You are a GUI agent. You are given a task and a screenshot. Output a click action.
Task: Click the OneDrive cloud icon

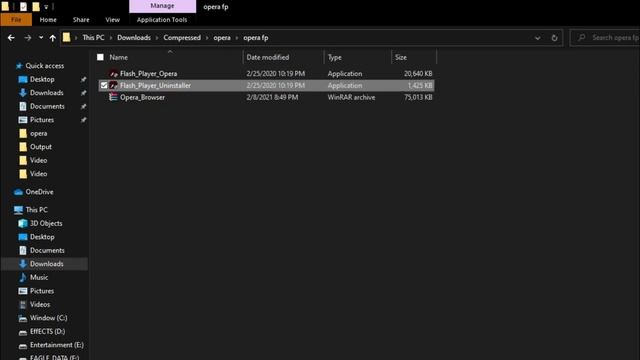tap(18, 192)
